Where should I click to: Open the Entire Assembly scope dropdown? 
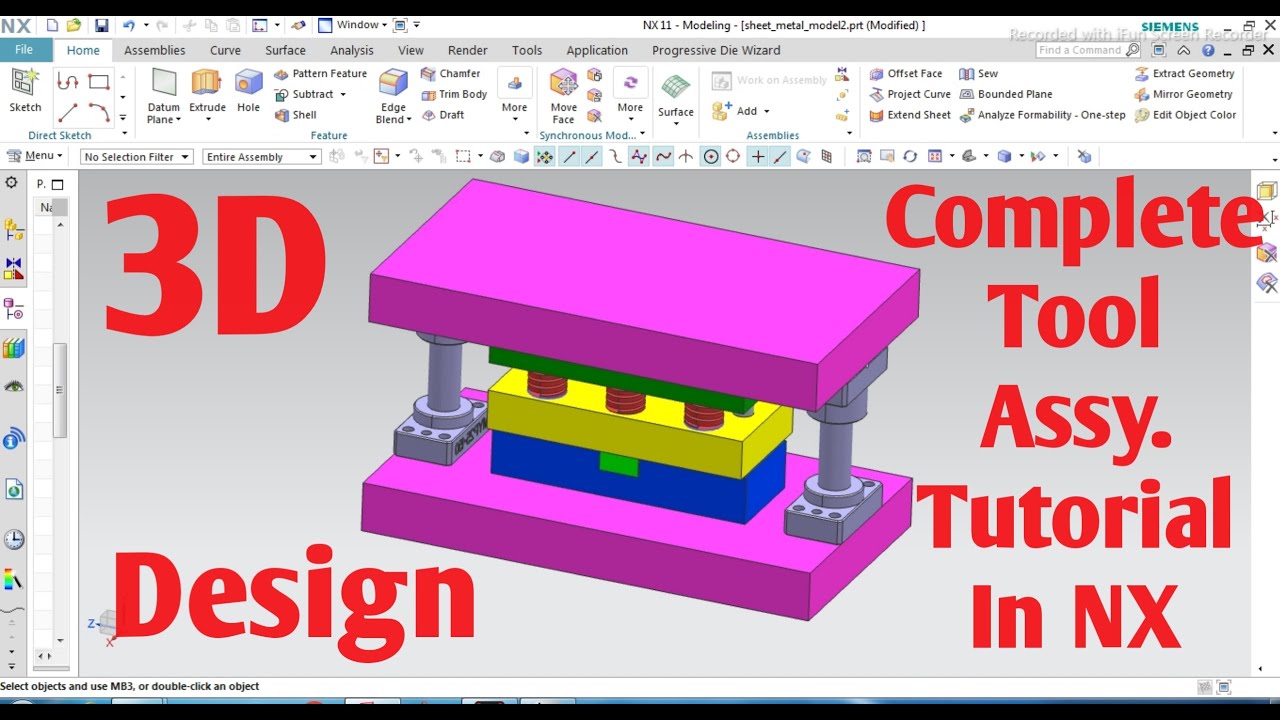click(x=262, y=157)
